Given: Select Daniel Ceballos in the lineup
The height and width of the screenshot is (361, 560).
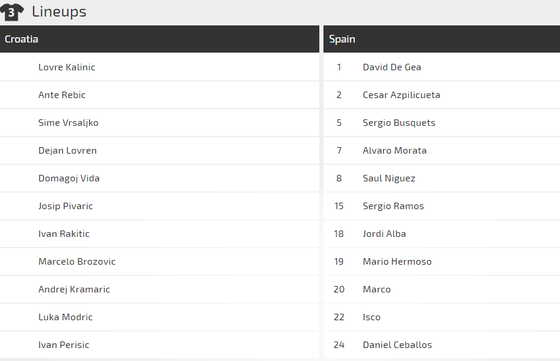Looking at the screenshot, I should point(397,345).
